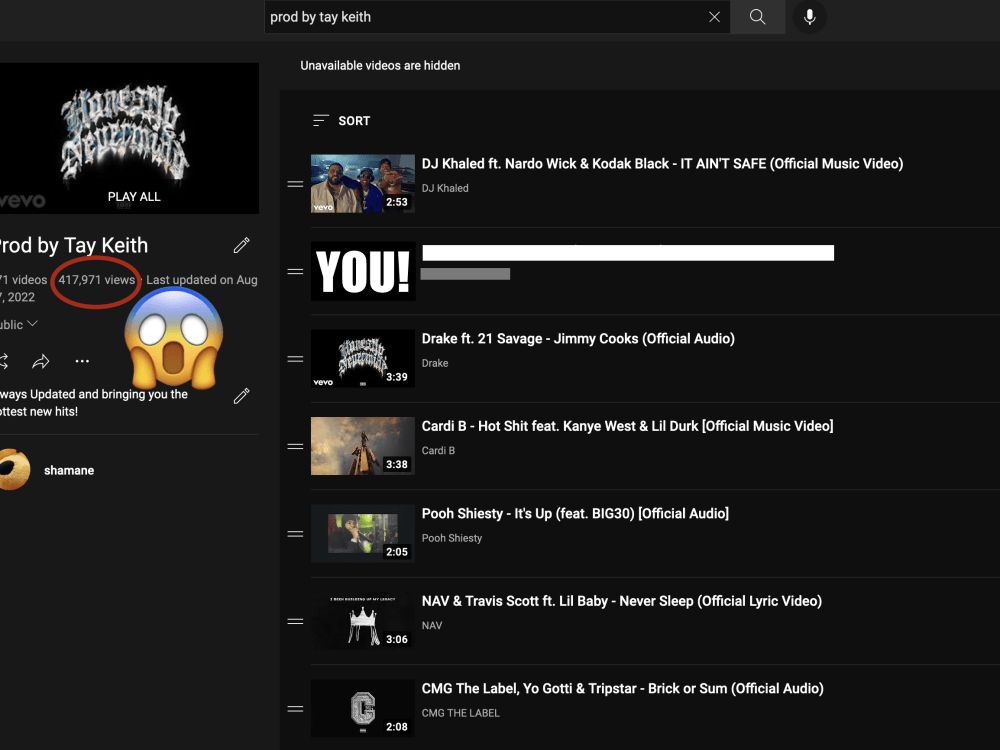Image resolution: width=1000 pixels, height=750 pixels.
Task: Click the Share arrow icon in playlist panel
Action: 41,362
